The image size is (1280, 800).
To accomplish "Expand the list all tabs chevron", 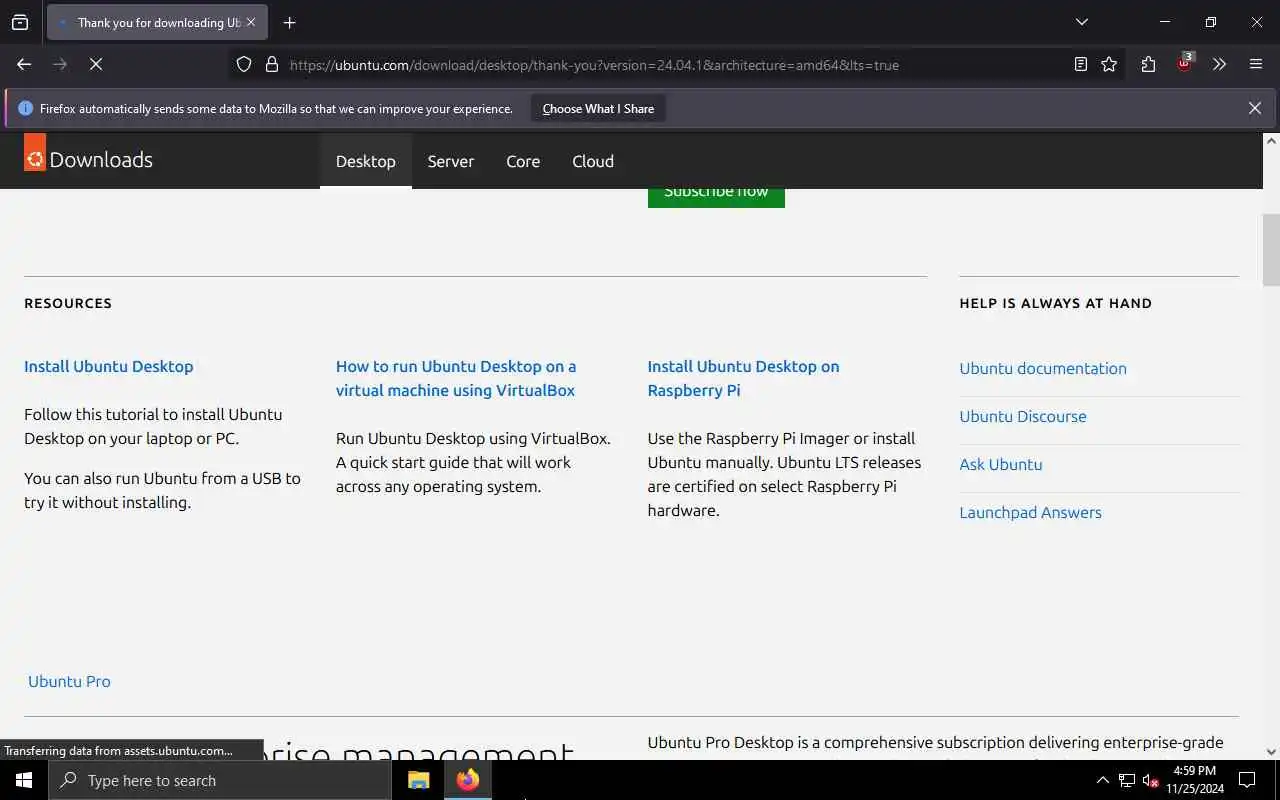I will point(1082,22).
